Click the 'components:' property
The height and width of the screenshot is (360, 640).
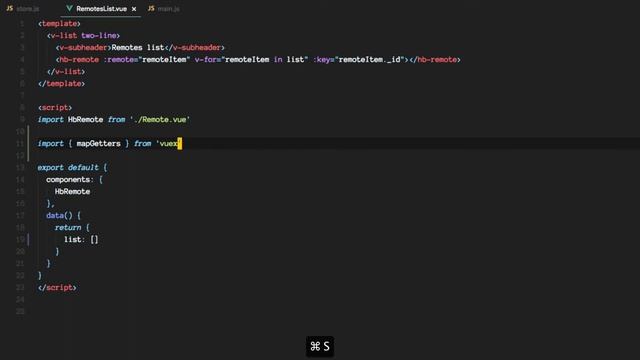point(69,180)
